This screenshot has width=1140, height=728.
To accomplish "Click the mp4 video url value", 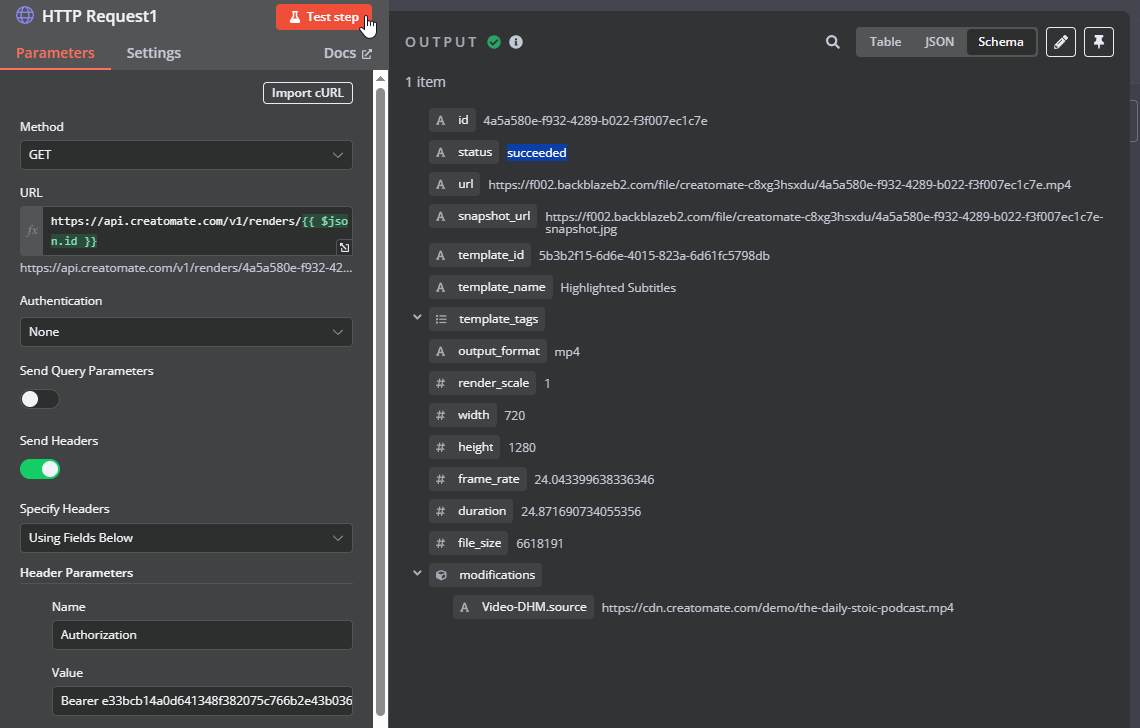I will coord(779,185).
